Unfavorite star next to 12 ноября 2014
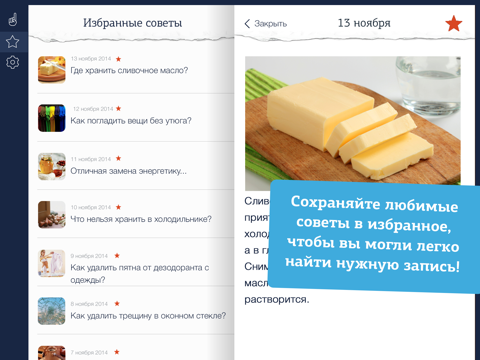 click(x=118, y=109)
